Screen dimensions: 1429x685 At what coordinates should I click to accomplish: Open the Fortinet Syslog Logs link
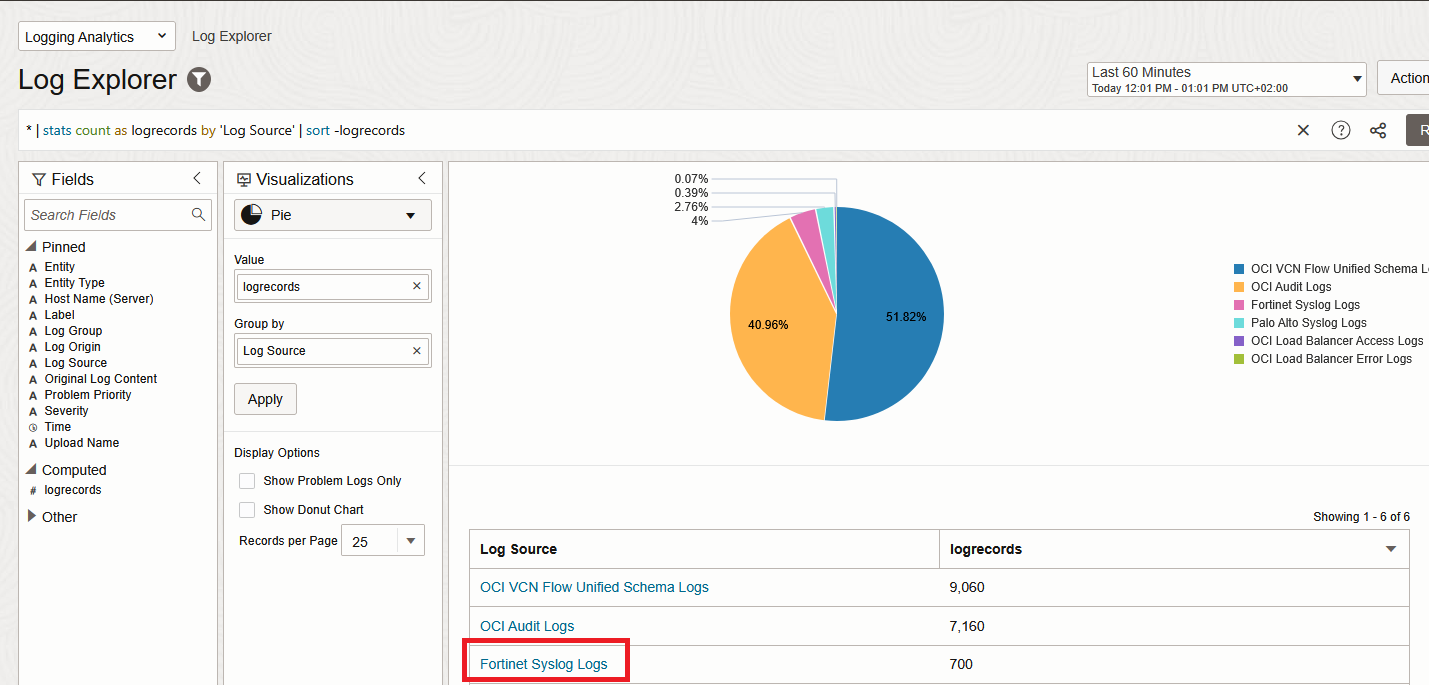tap(543, 664)
